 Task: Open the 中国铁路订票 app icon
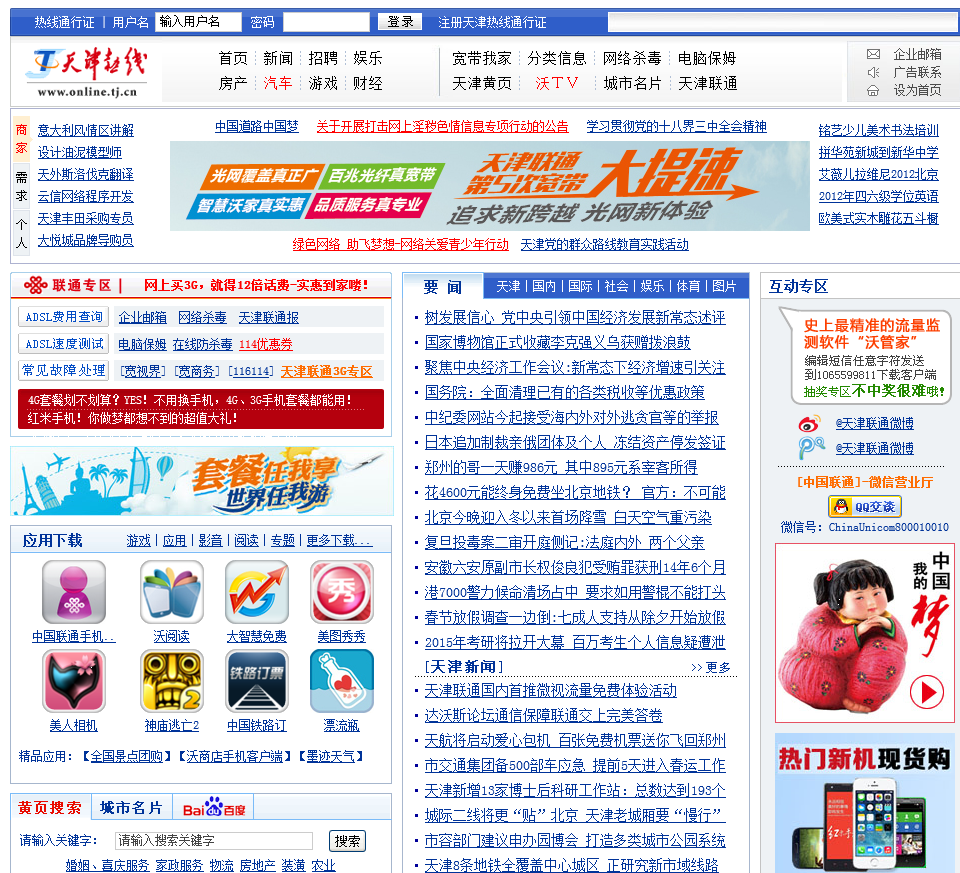(257, 681)
